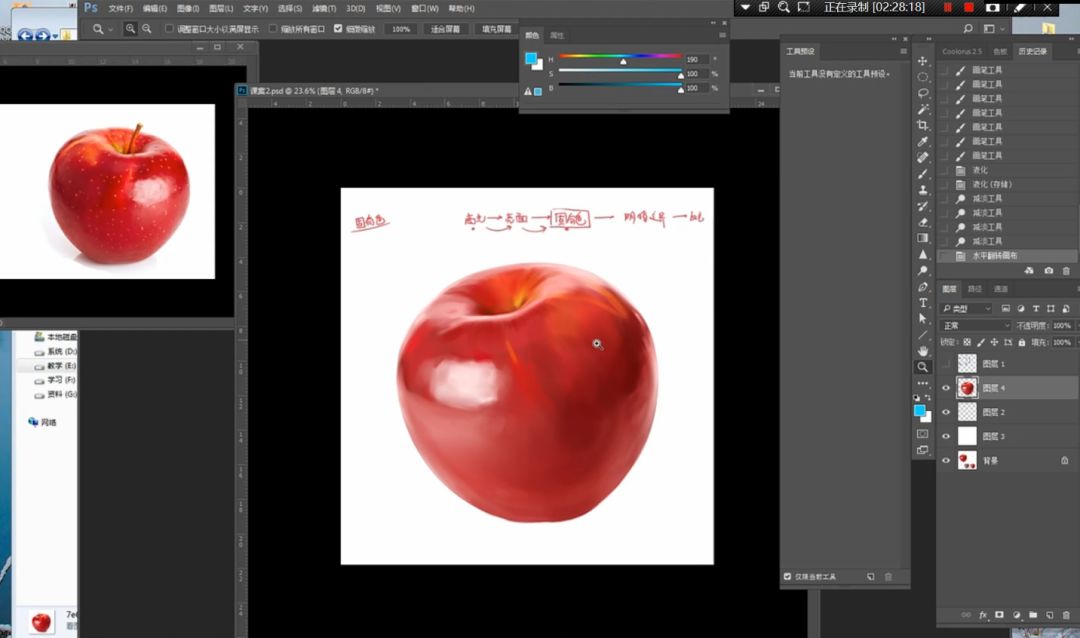Screen dimensions: 1080x638
Task: Click the hue (H) color slider
Action: pos(620,56)
